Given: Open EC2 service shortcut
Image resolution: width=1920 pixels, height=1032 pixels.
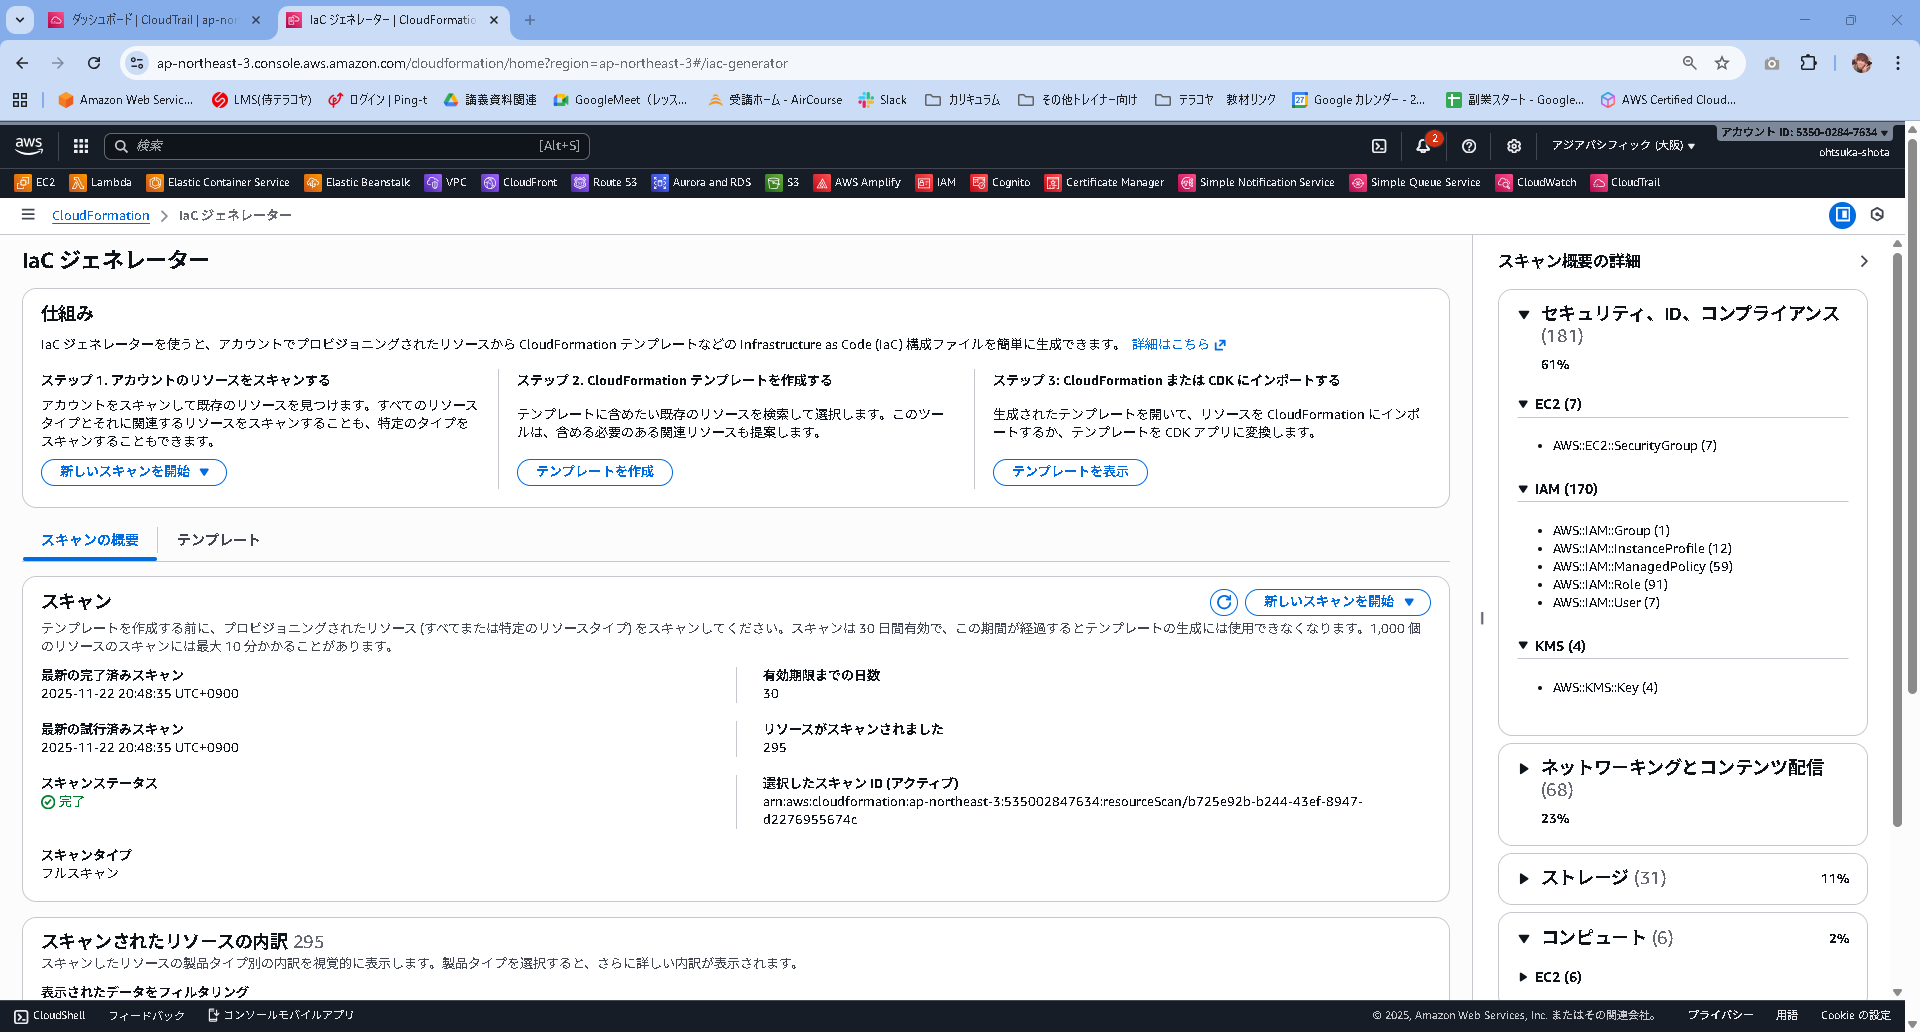Looking at the screenshot, I should [x=35, y=182].
